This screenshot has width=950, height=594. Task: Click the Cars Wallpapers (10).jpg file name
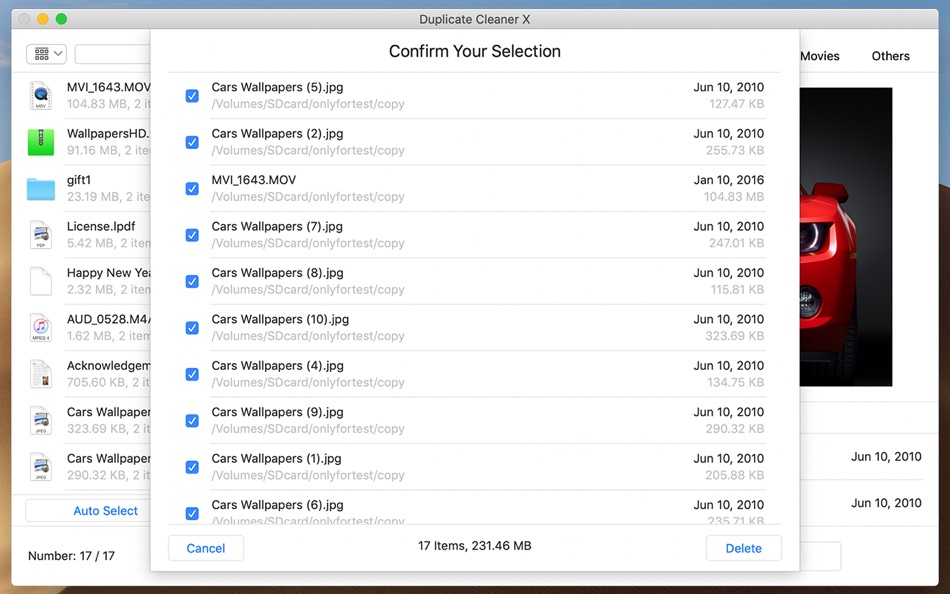(x=280, y=319)
